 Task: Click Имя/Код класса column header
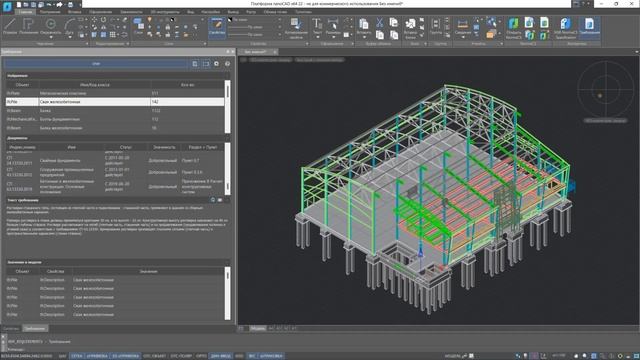95,85
